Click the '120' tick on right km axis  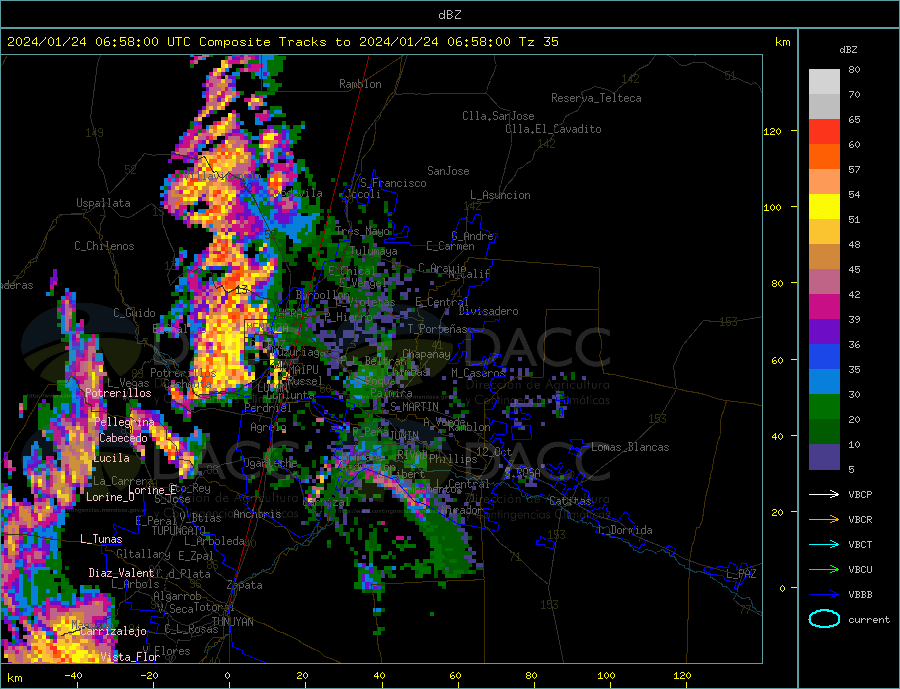tap(772, 131)
